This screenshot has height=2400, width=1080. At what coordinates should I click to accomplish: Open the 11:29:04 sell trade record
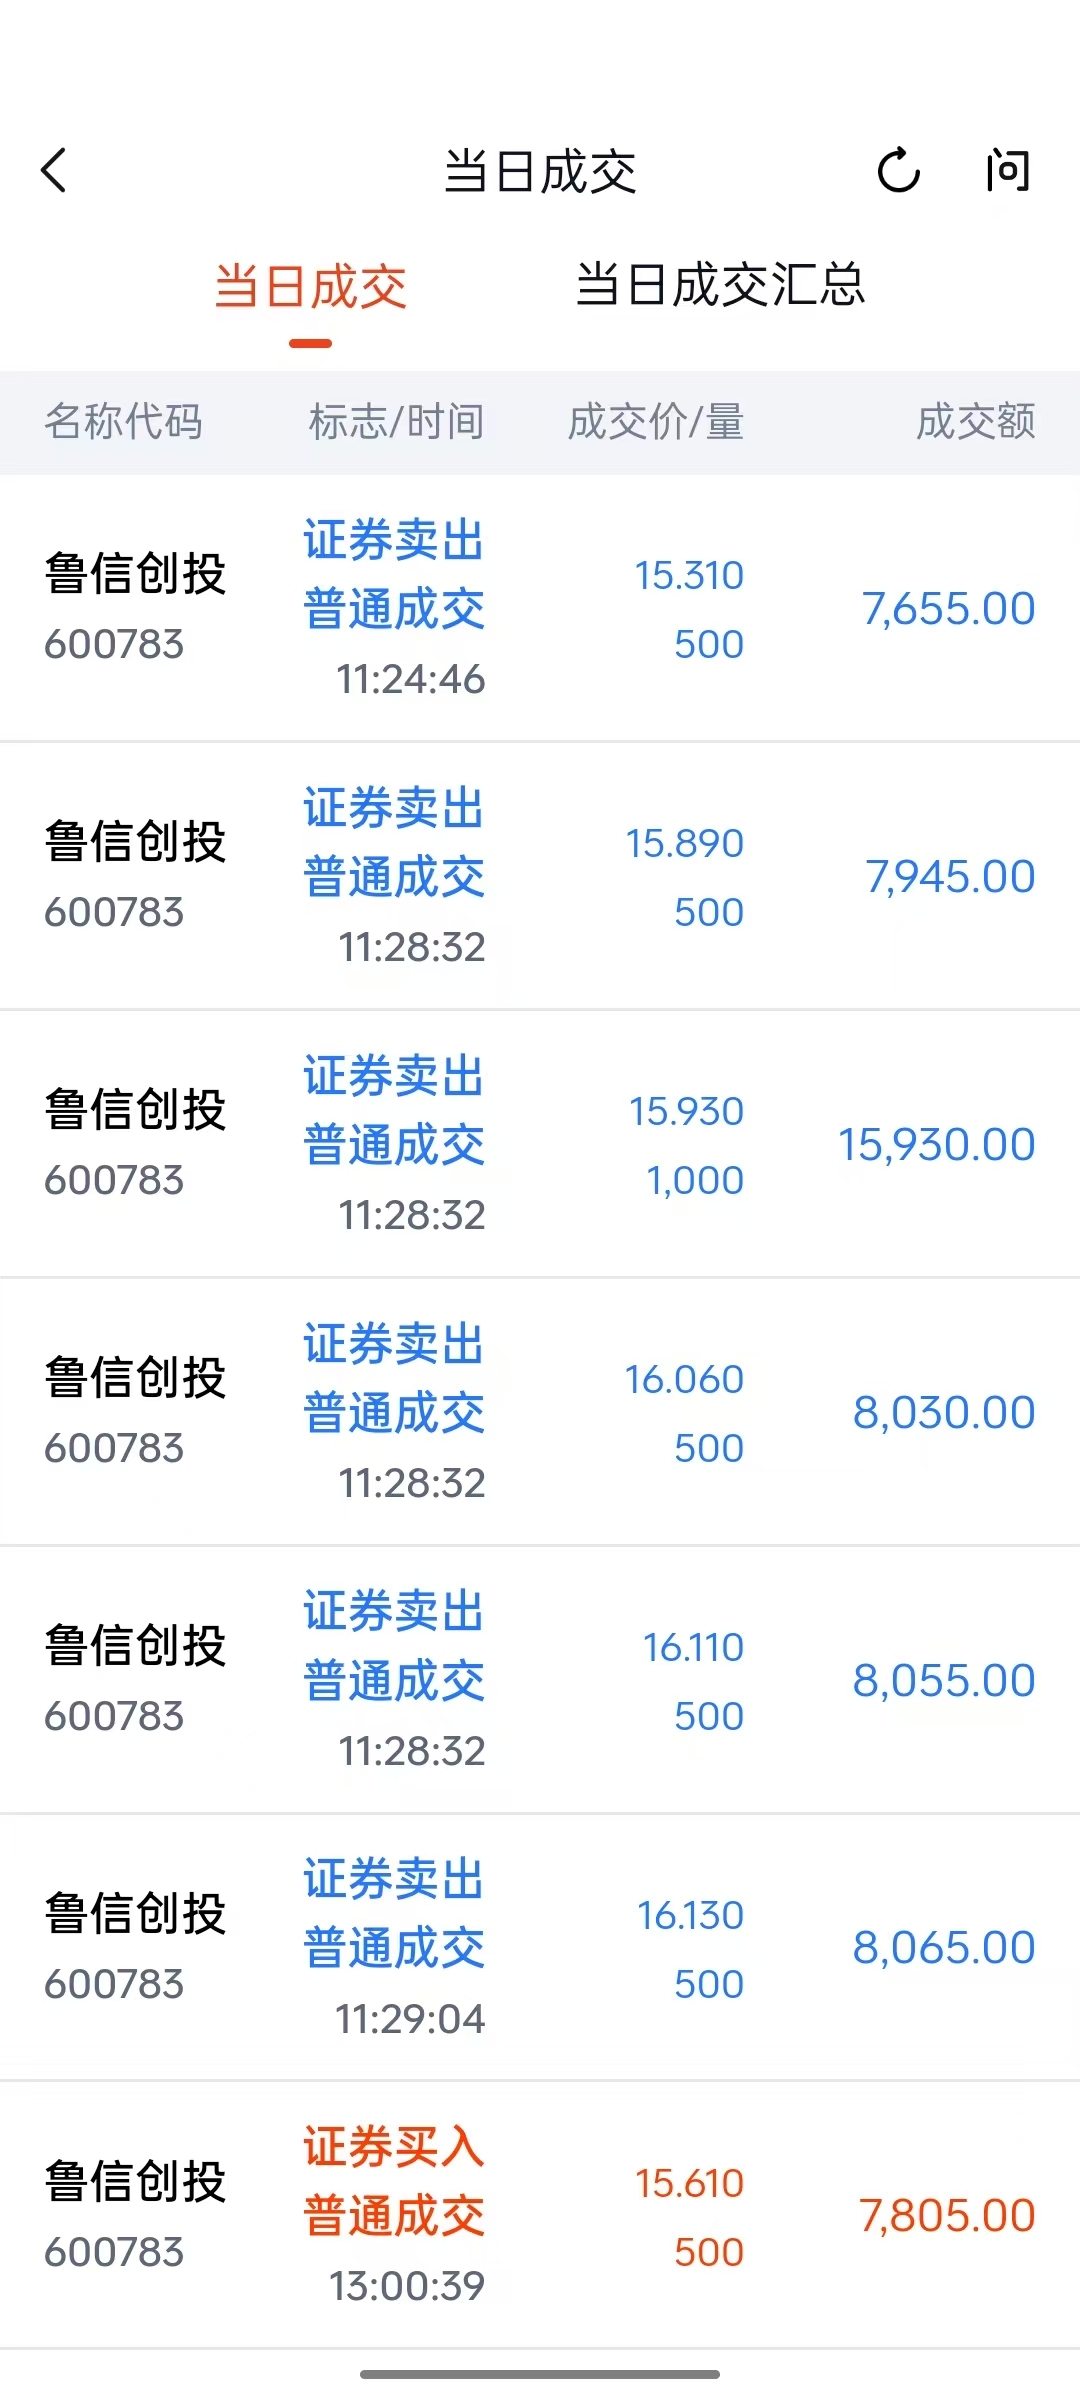coord(540,1948)
